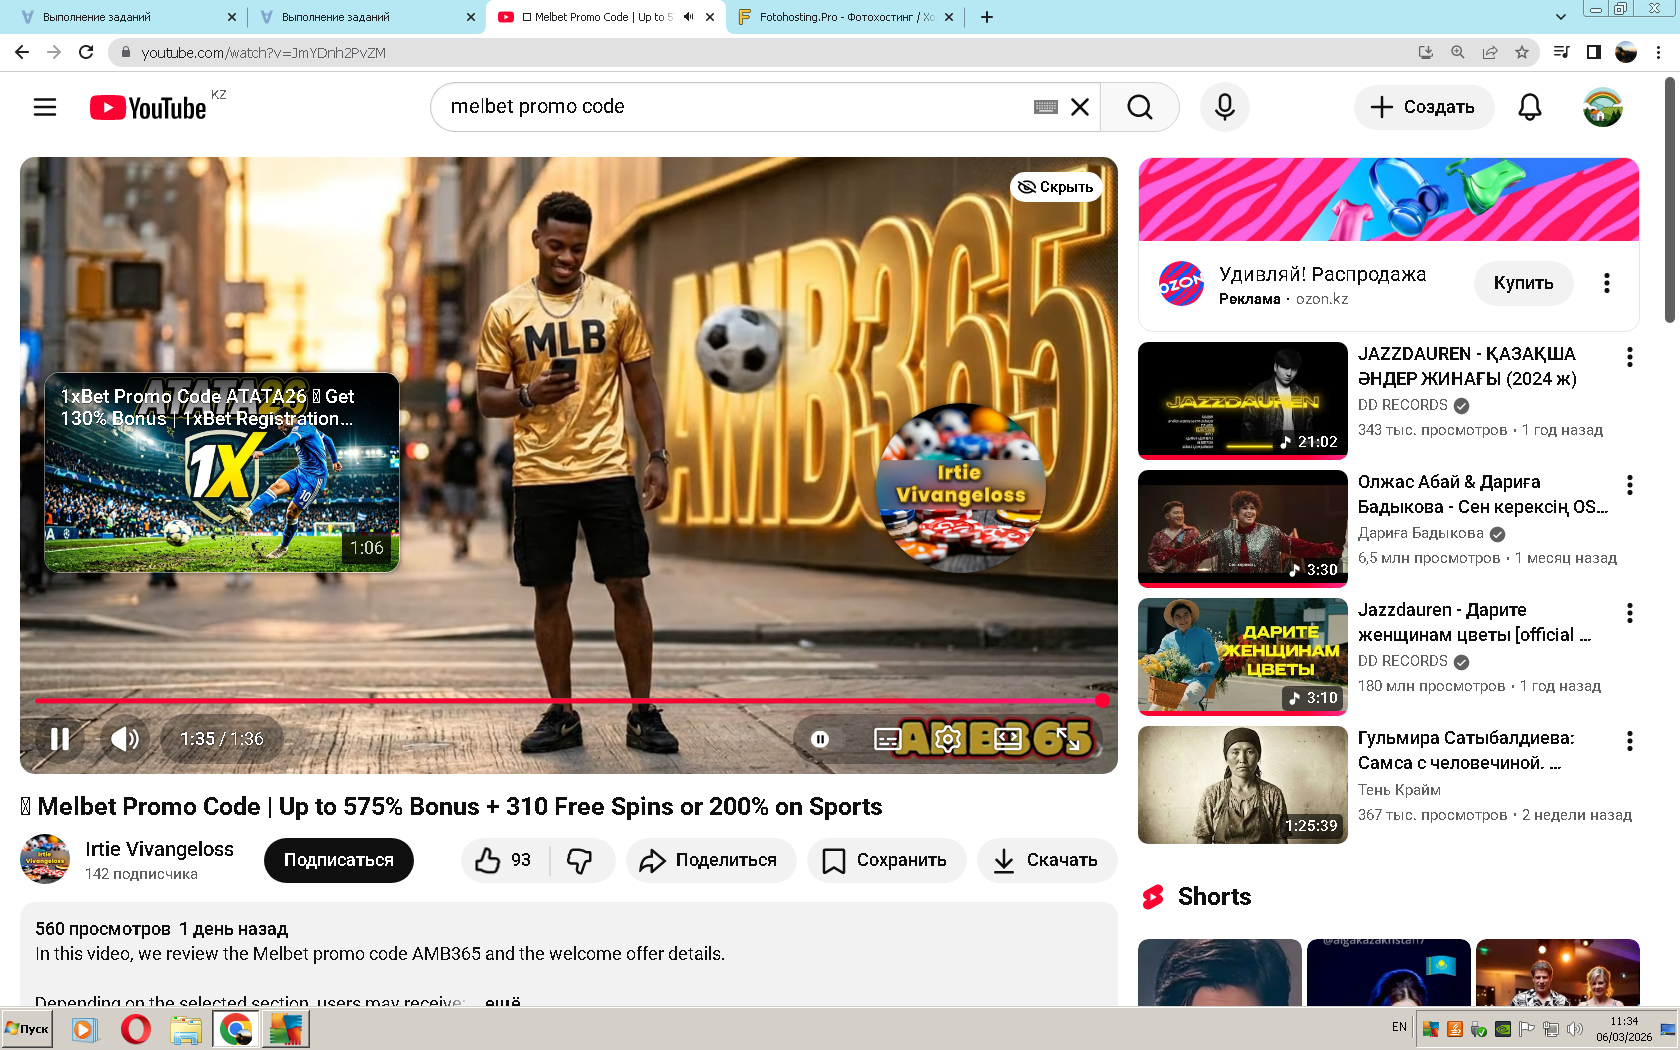Open a new browser tab
Viewport: 1680px width, 1050px height.
pos(987,17)
